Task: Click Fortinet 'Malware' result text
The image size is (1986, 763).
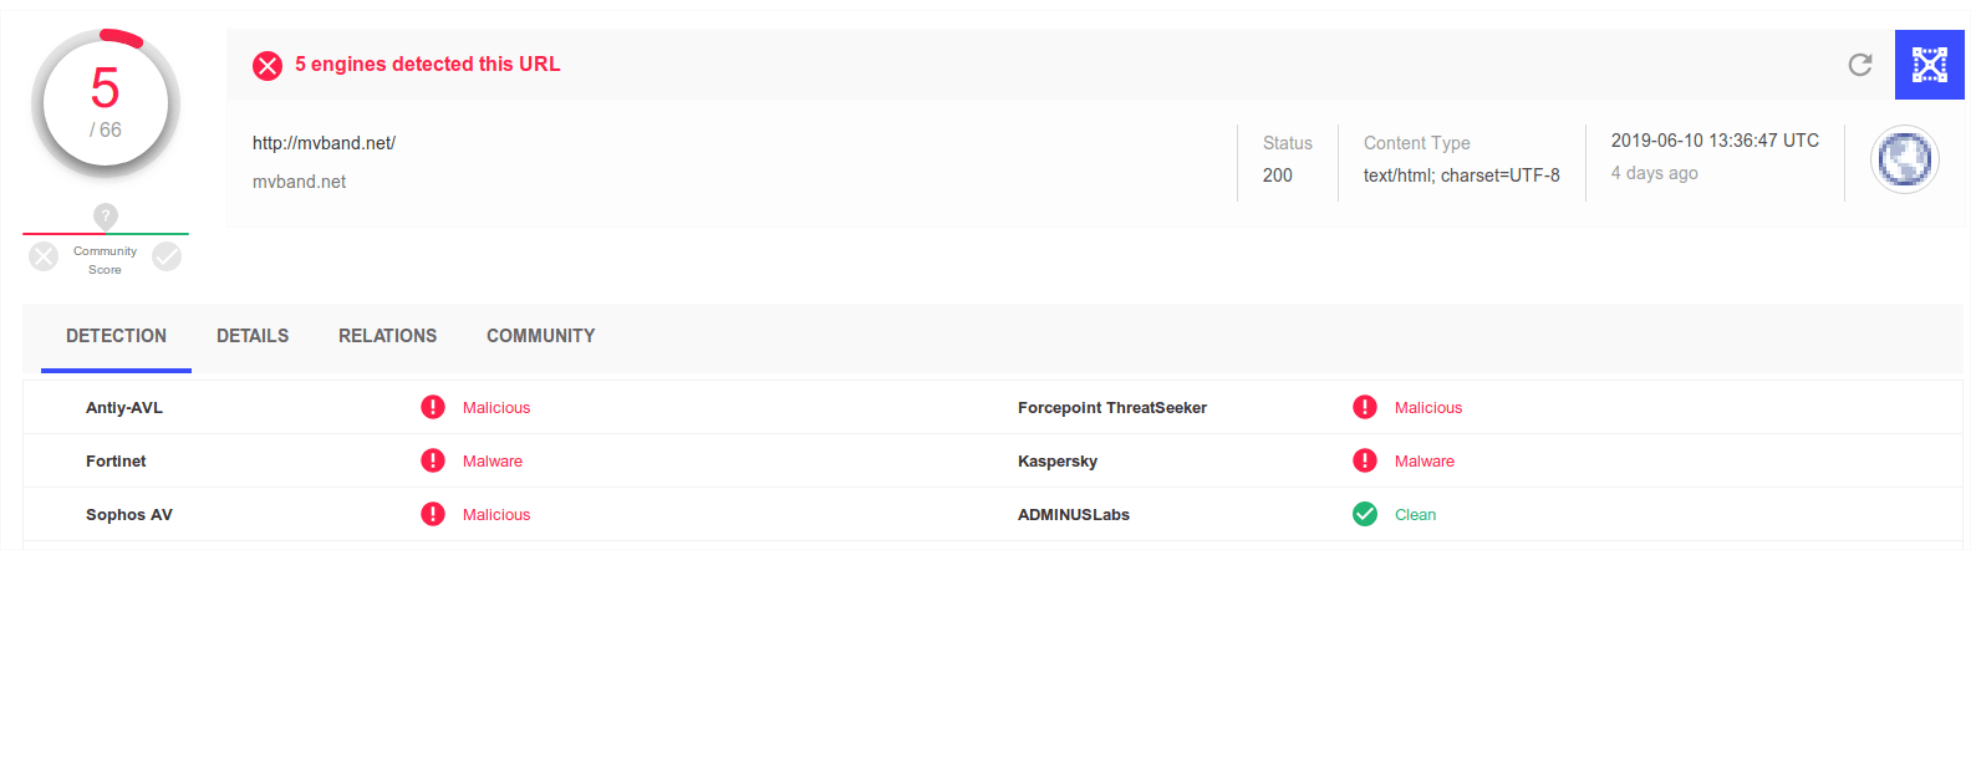Action: click(492, 461)
